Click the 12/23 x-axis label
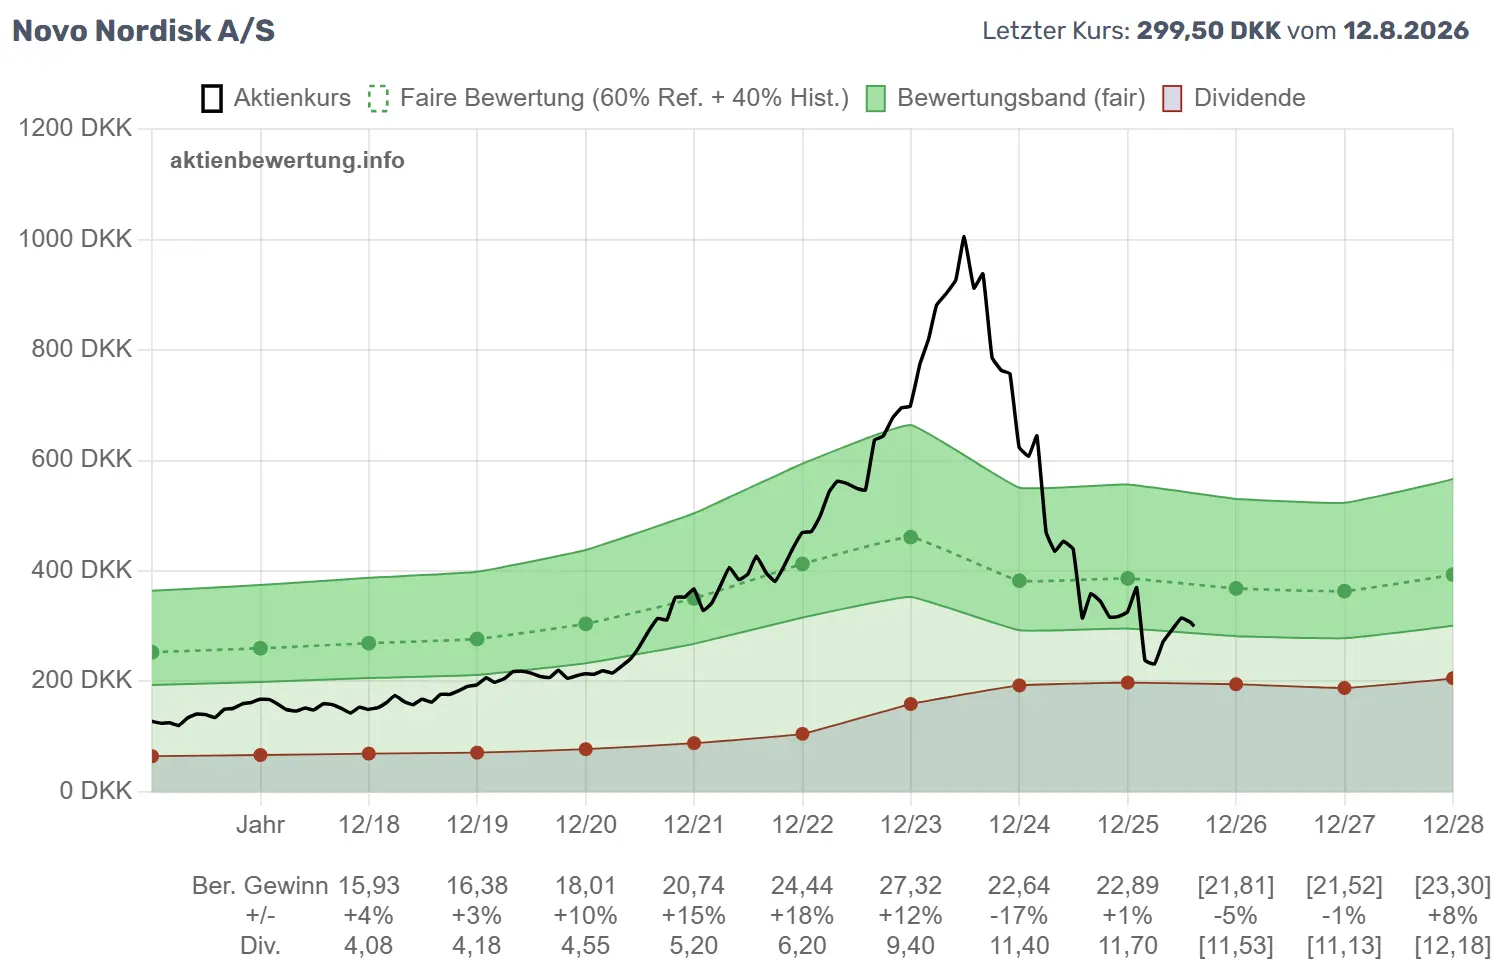The height and width of the screenshot is (972, 1504). (x=911, y=825)
